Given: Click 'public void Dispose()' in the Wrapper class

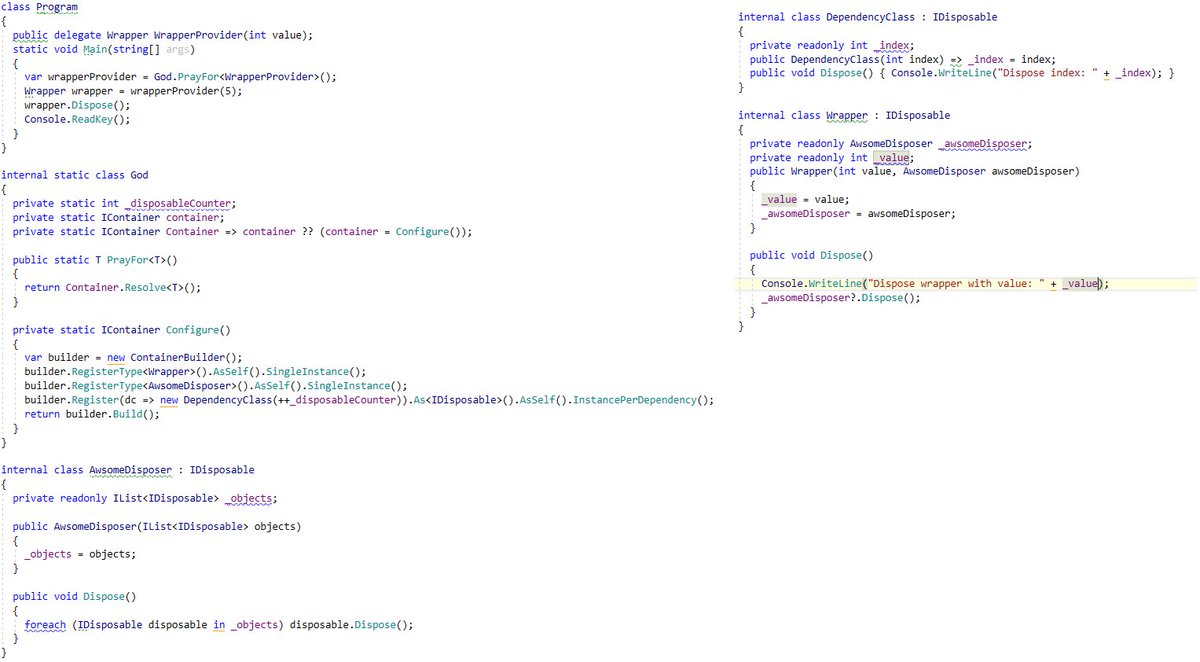Looking at the screenshot, I should (811, 255).
